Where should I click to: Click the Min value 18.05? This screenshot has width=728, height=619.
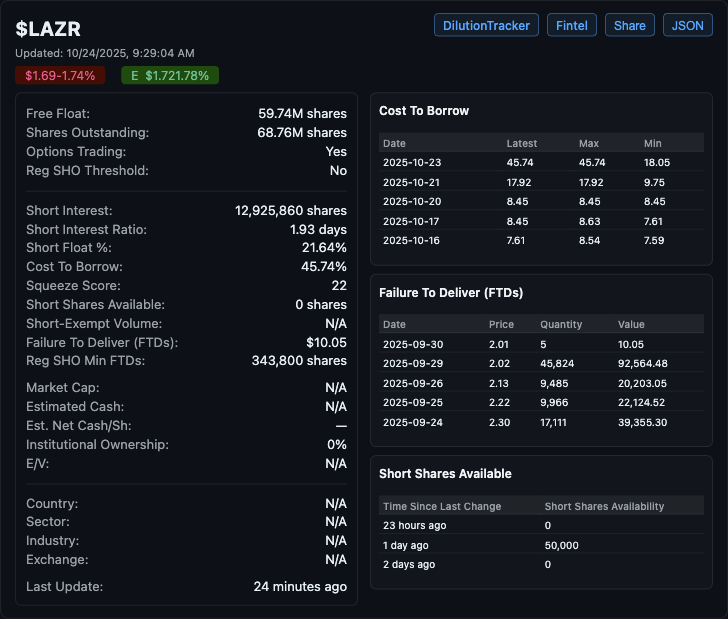click(656, 163)
